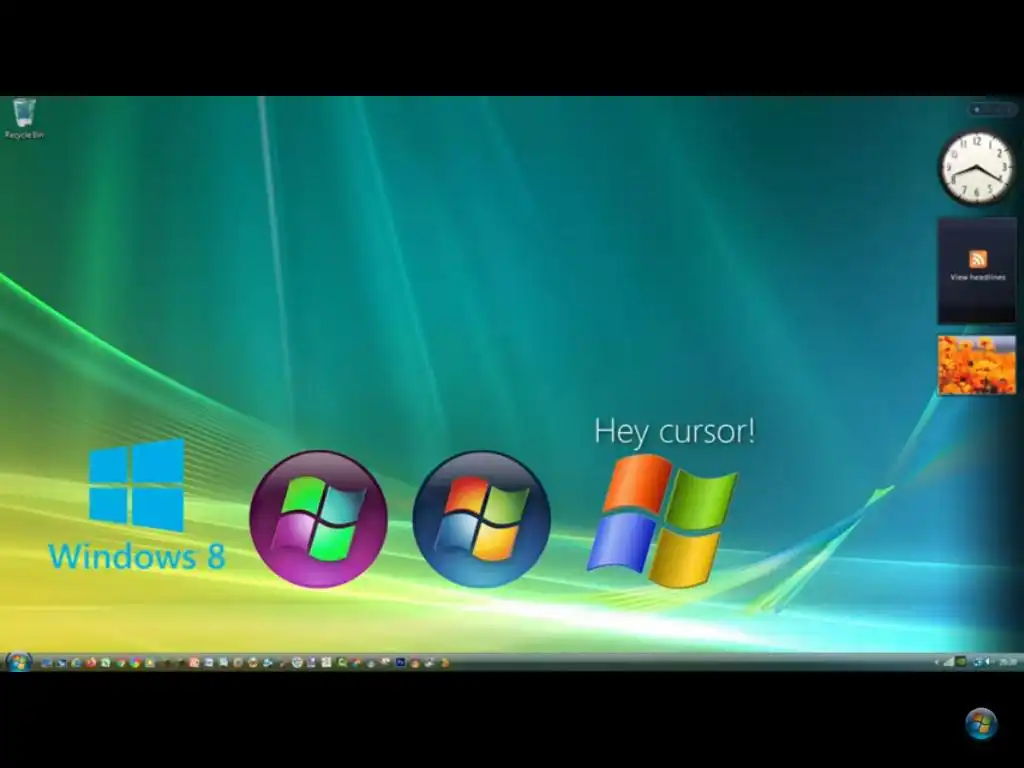Viewport: 1024px width, 768px height.
Task: Click the sidebar controls at top right
Action: pos(992,109)
